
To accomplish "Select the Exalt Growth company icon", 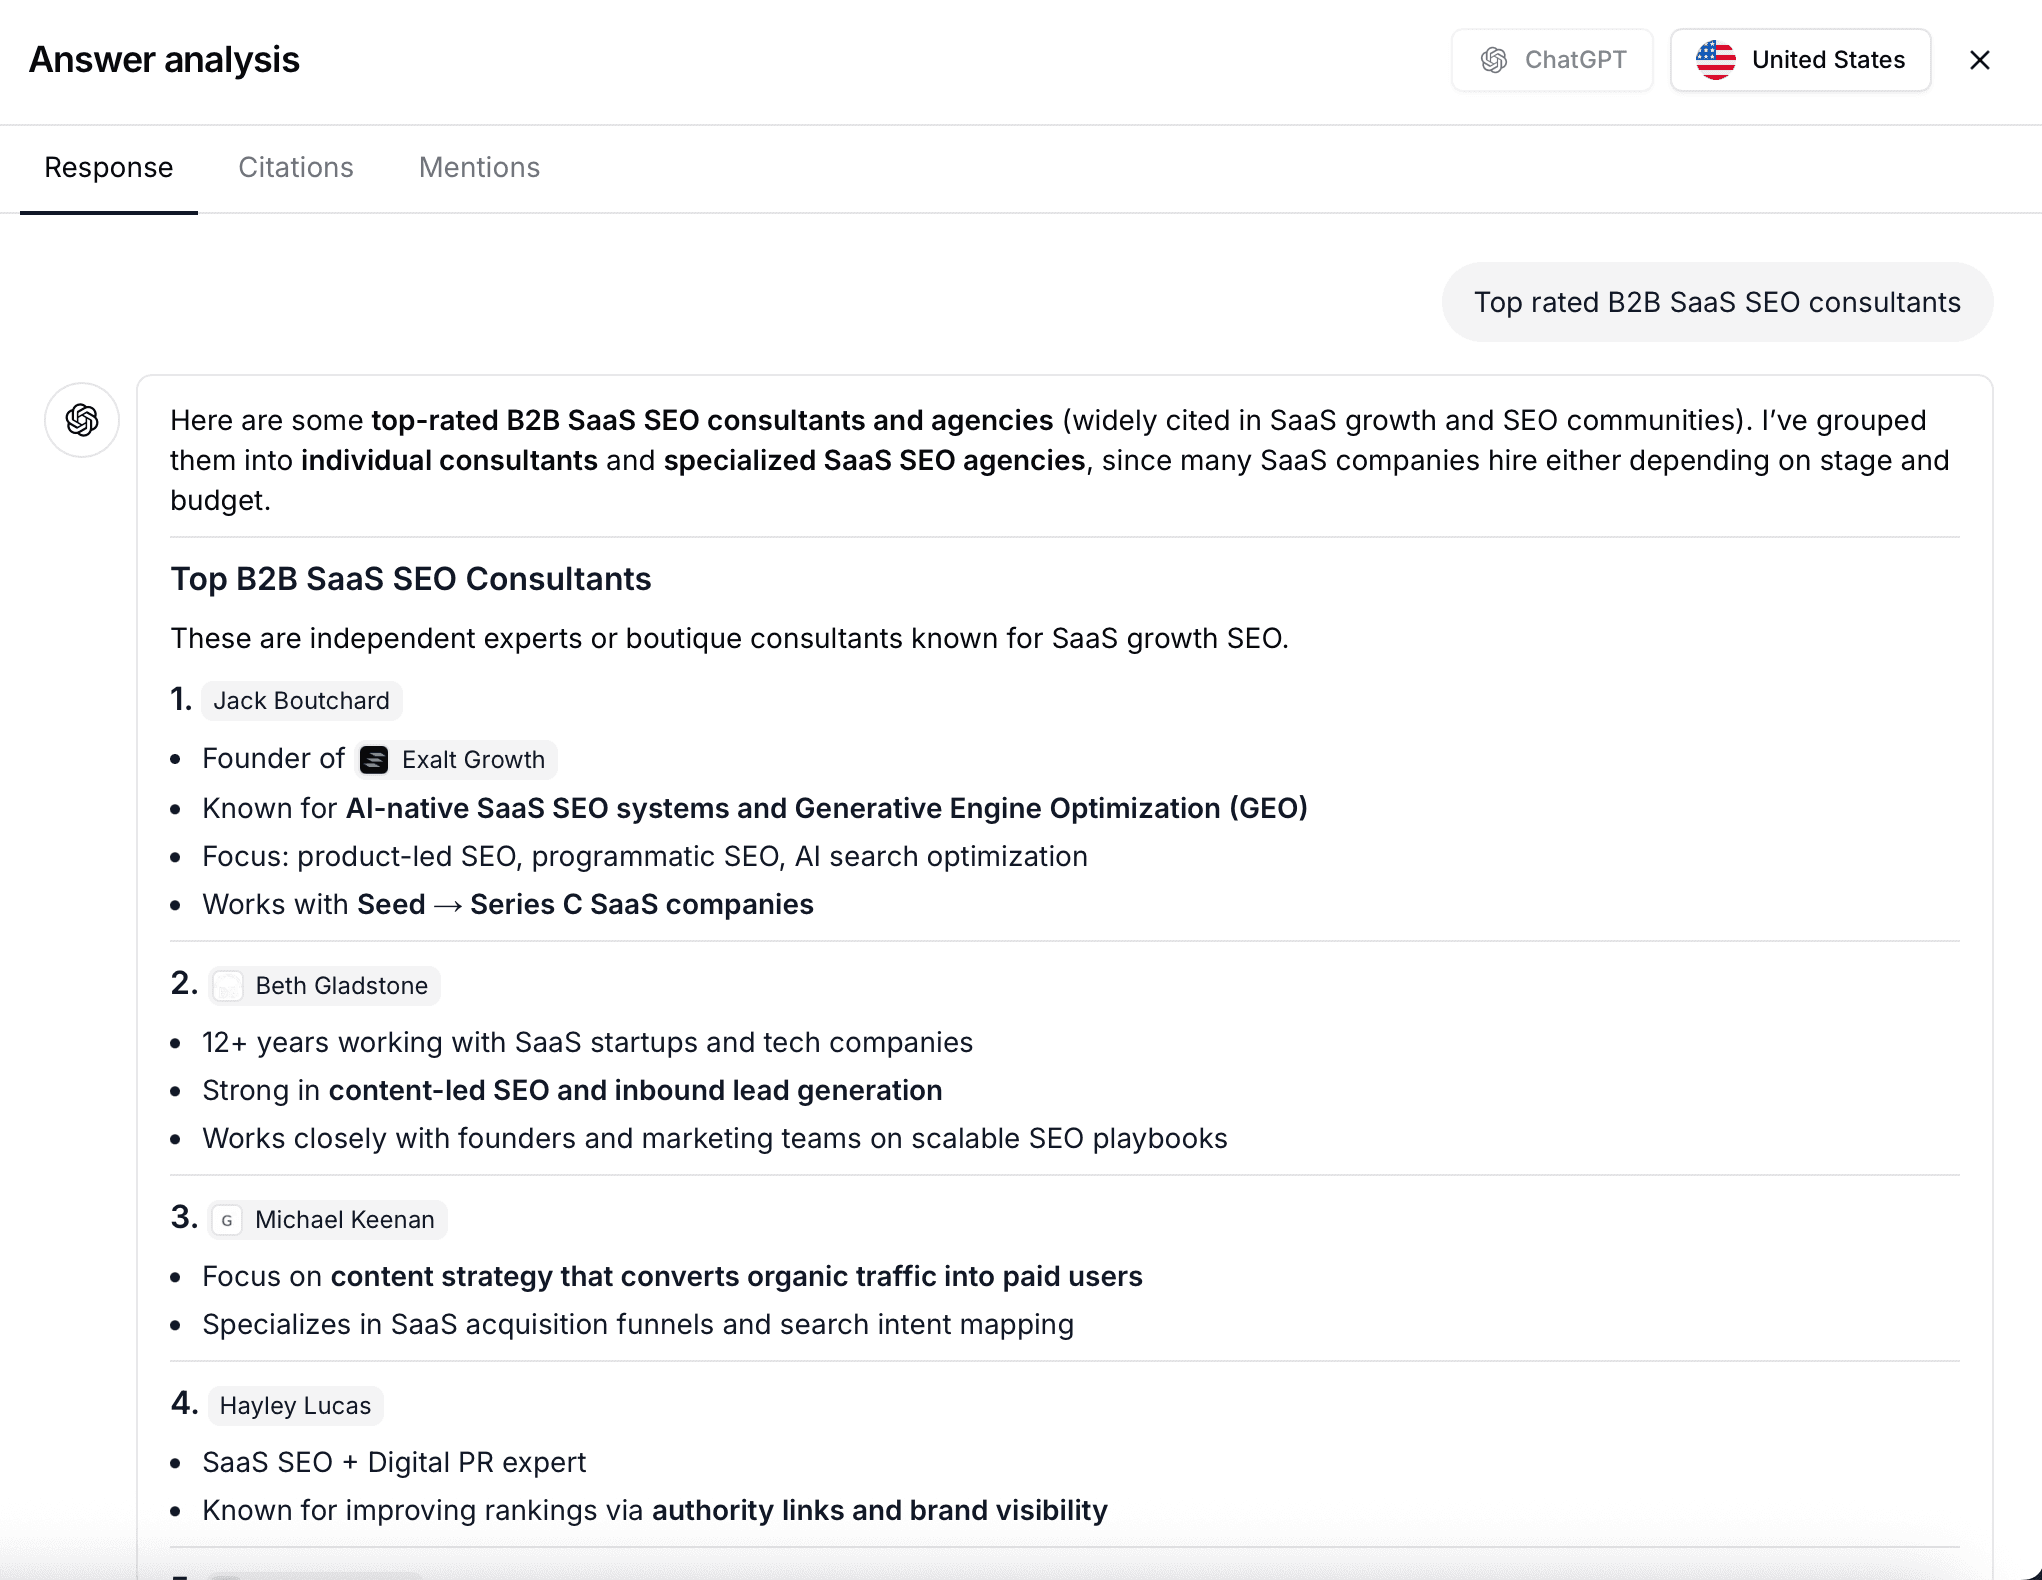I will point(373,759).
